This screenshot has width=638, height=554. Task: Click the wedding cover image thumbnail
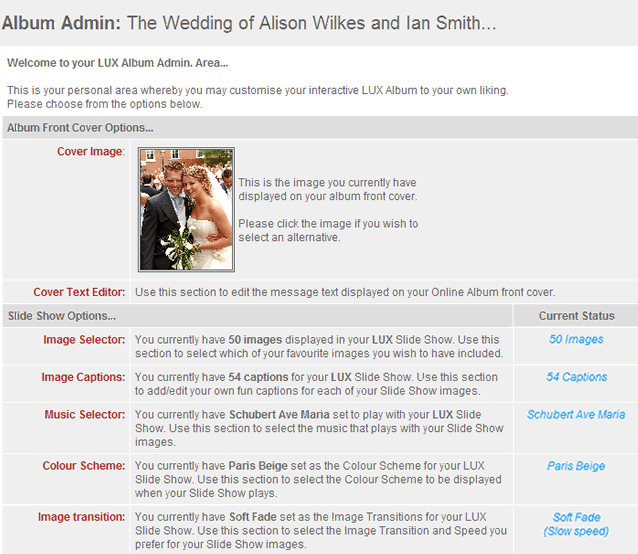[x=186, y=210]
